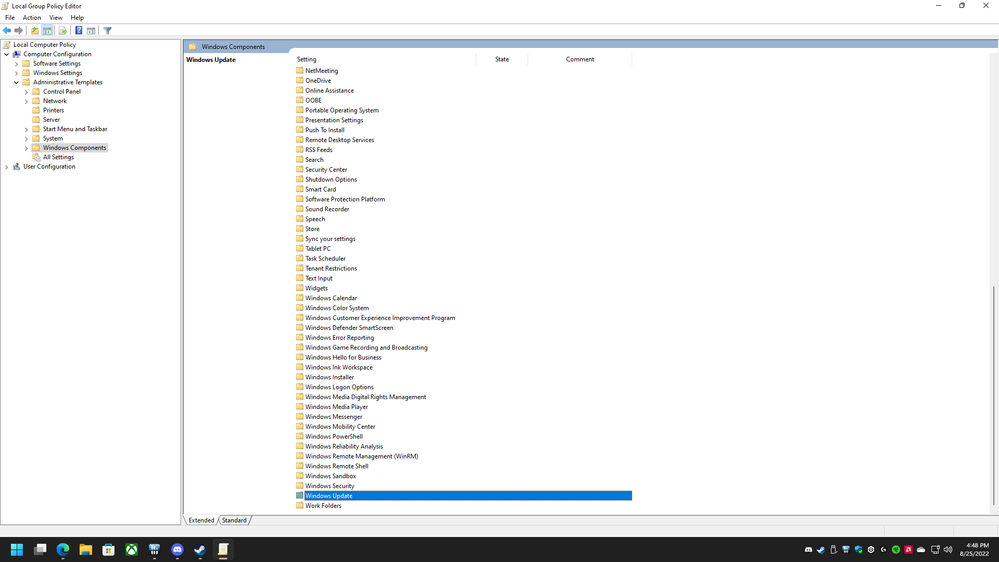Select Printers in the tree
The image size is (999, 562).
(54, 110)
